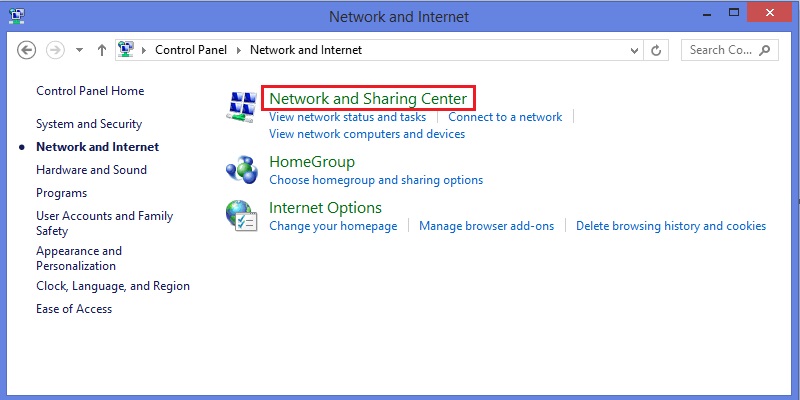800x400 pixels.
Task: Select Network and Internet breadcrumb
Action: pyautogui.click(x=306, y=50)
